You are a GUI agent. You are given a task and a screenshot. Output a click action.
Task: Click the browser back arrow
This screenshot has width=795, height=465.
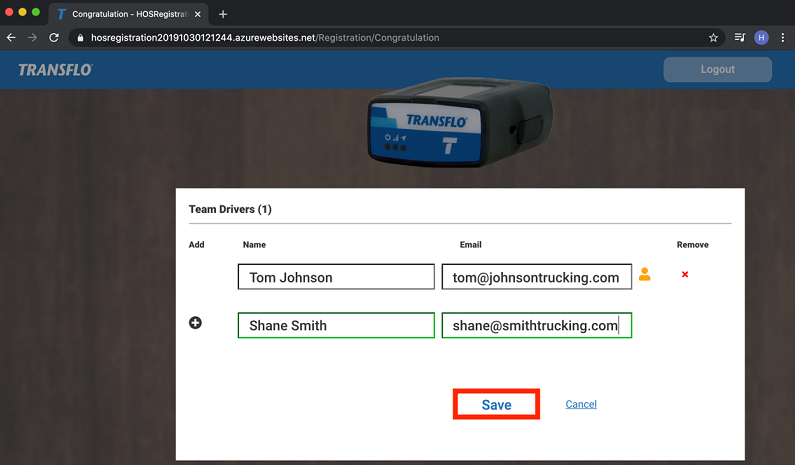11,38
